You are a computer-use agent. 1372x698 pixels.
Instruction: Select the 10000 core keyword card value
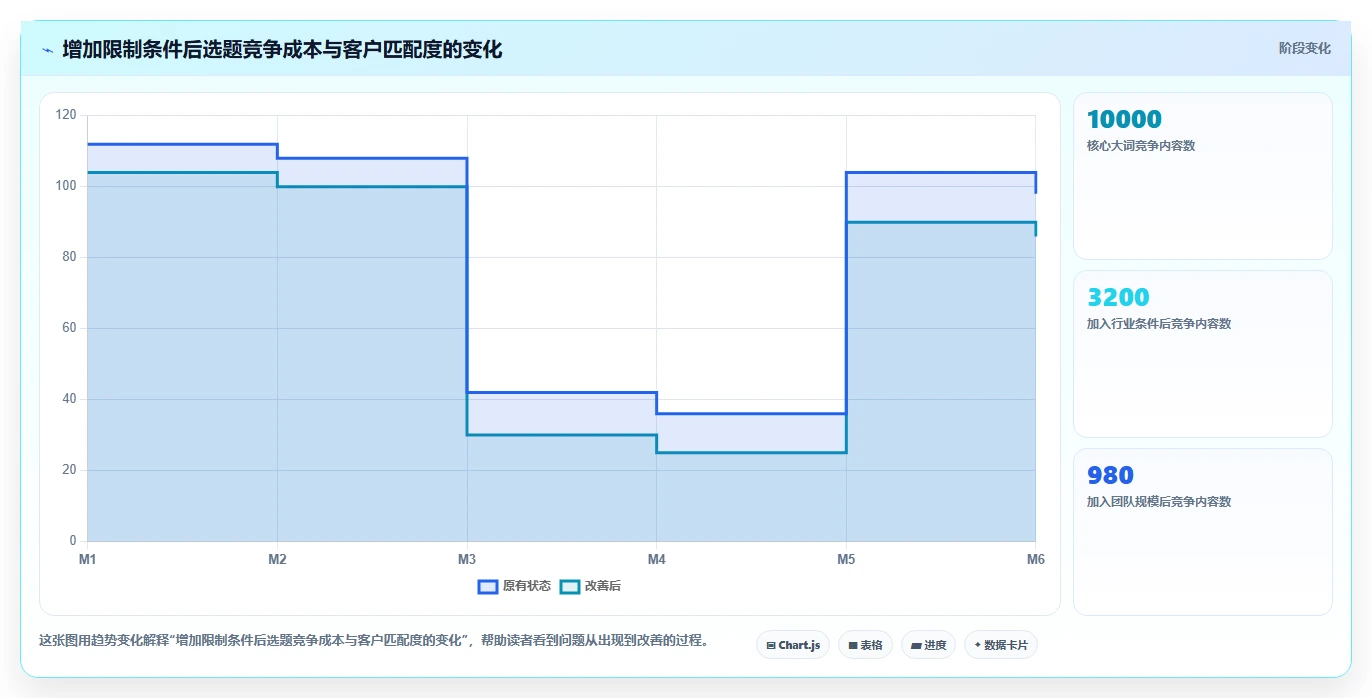[x=1124, y=119]
